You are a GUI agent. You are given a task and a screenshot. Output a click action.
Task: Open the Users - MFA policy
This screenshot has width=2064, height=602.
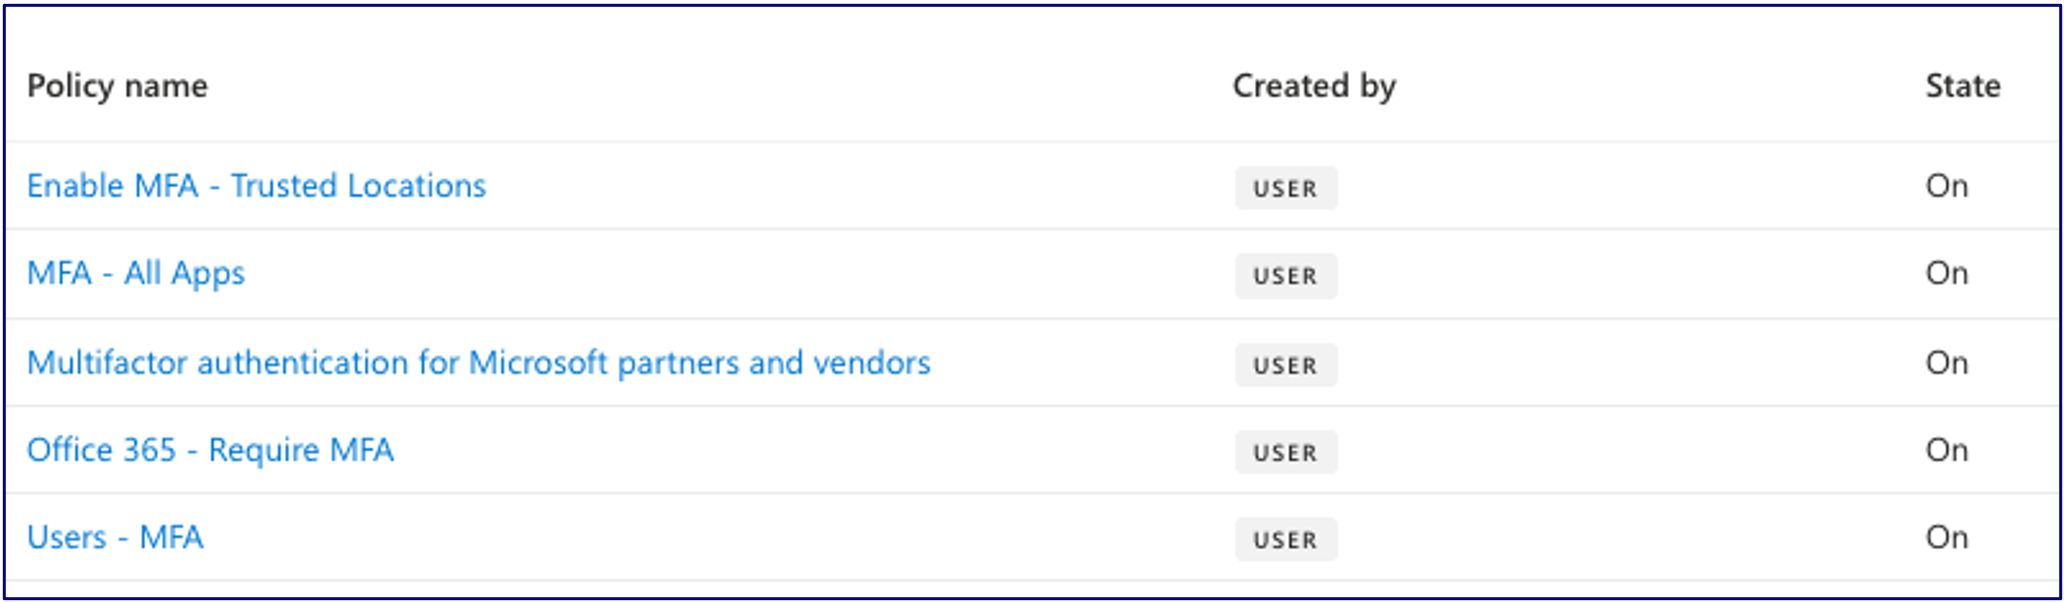coord(115,538)
